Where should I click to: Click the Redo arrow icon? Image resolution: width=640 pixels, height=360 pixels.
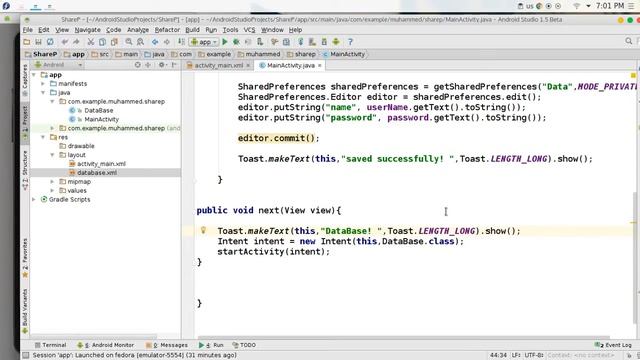pos(76,42)
